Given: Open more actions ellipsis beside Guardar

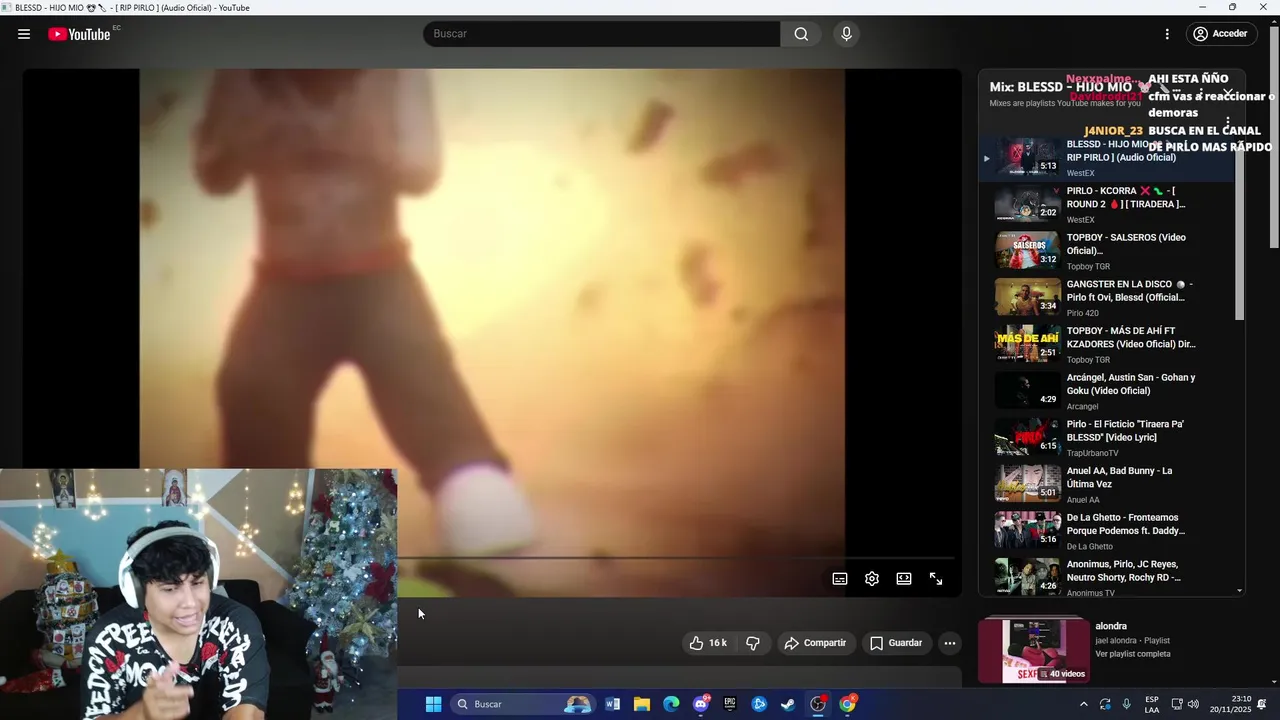Looking at the screenshot, I should (x=950, y=643).
